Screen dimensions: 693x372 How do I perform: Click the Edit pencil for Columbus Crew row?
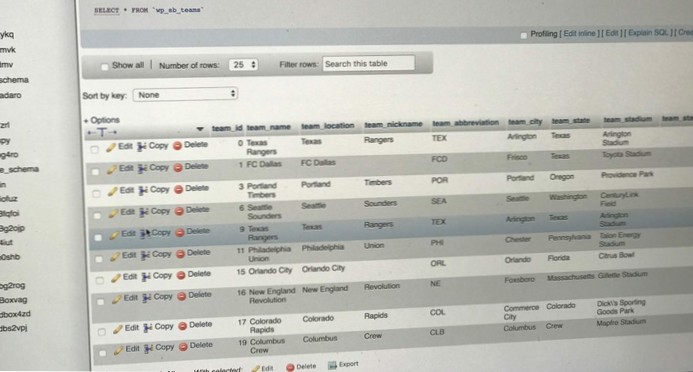118,350
